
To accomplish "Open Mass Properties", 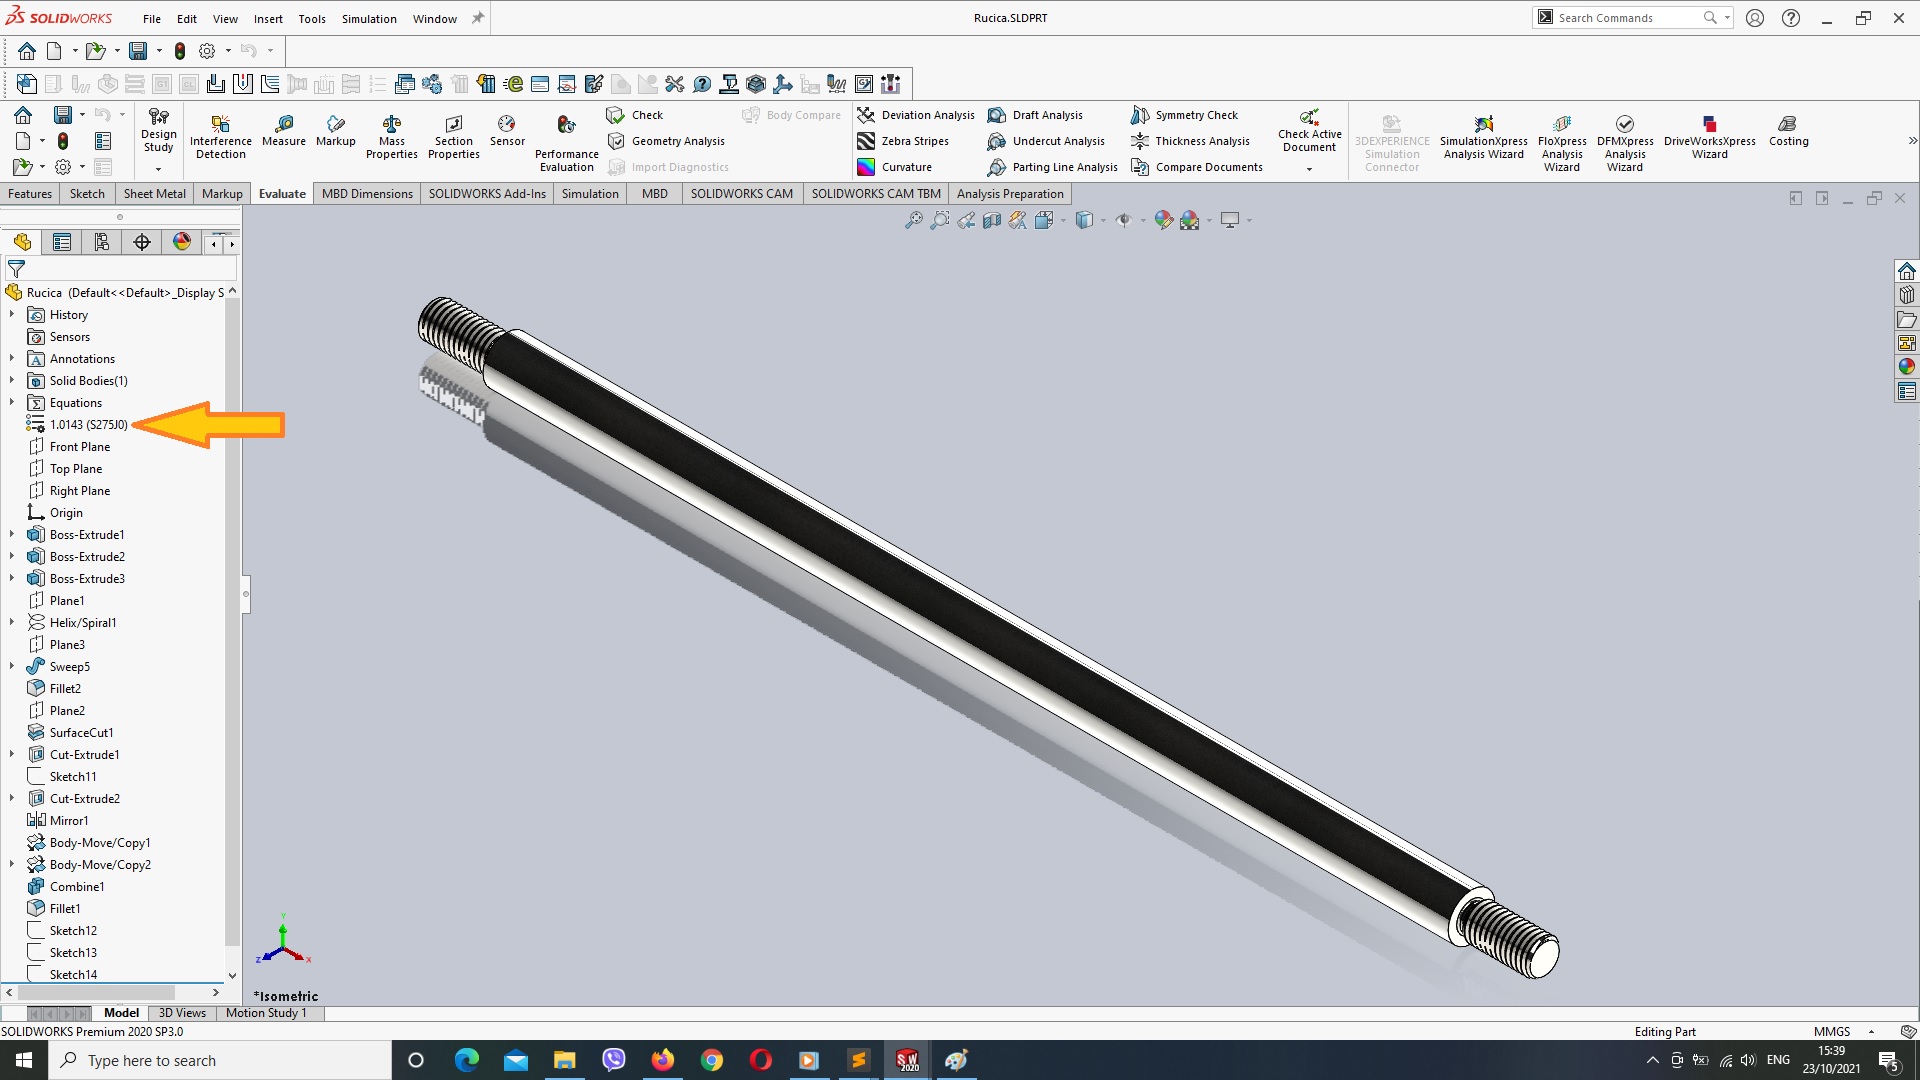I will point(391,136).
